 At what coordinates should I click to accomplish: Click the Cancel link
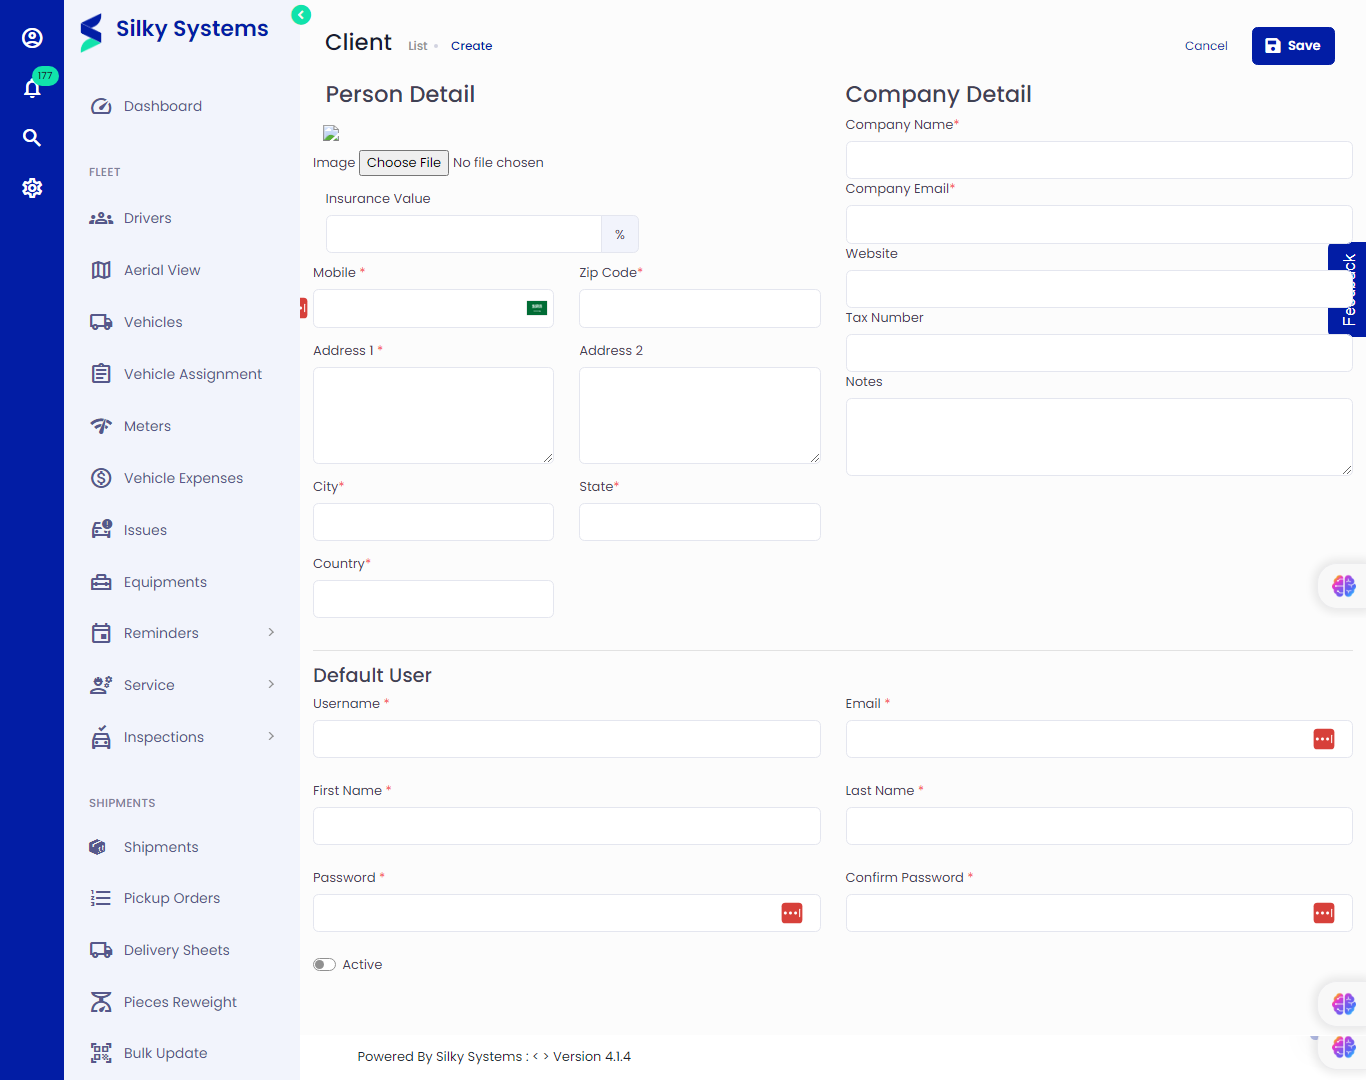(1206, 46)
